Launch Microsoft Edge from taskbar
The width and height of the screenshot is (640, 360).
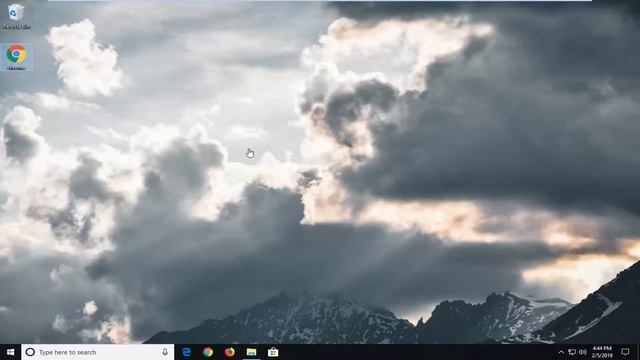pos(187,352)
